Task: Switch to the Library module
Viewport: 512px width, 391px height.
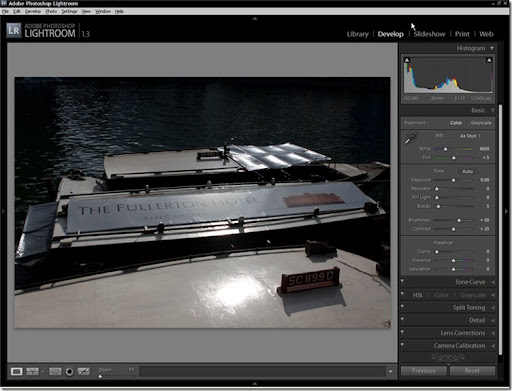Action: point(357,34)
